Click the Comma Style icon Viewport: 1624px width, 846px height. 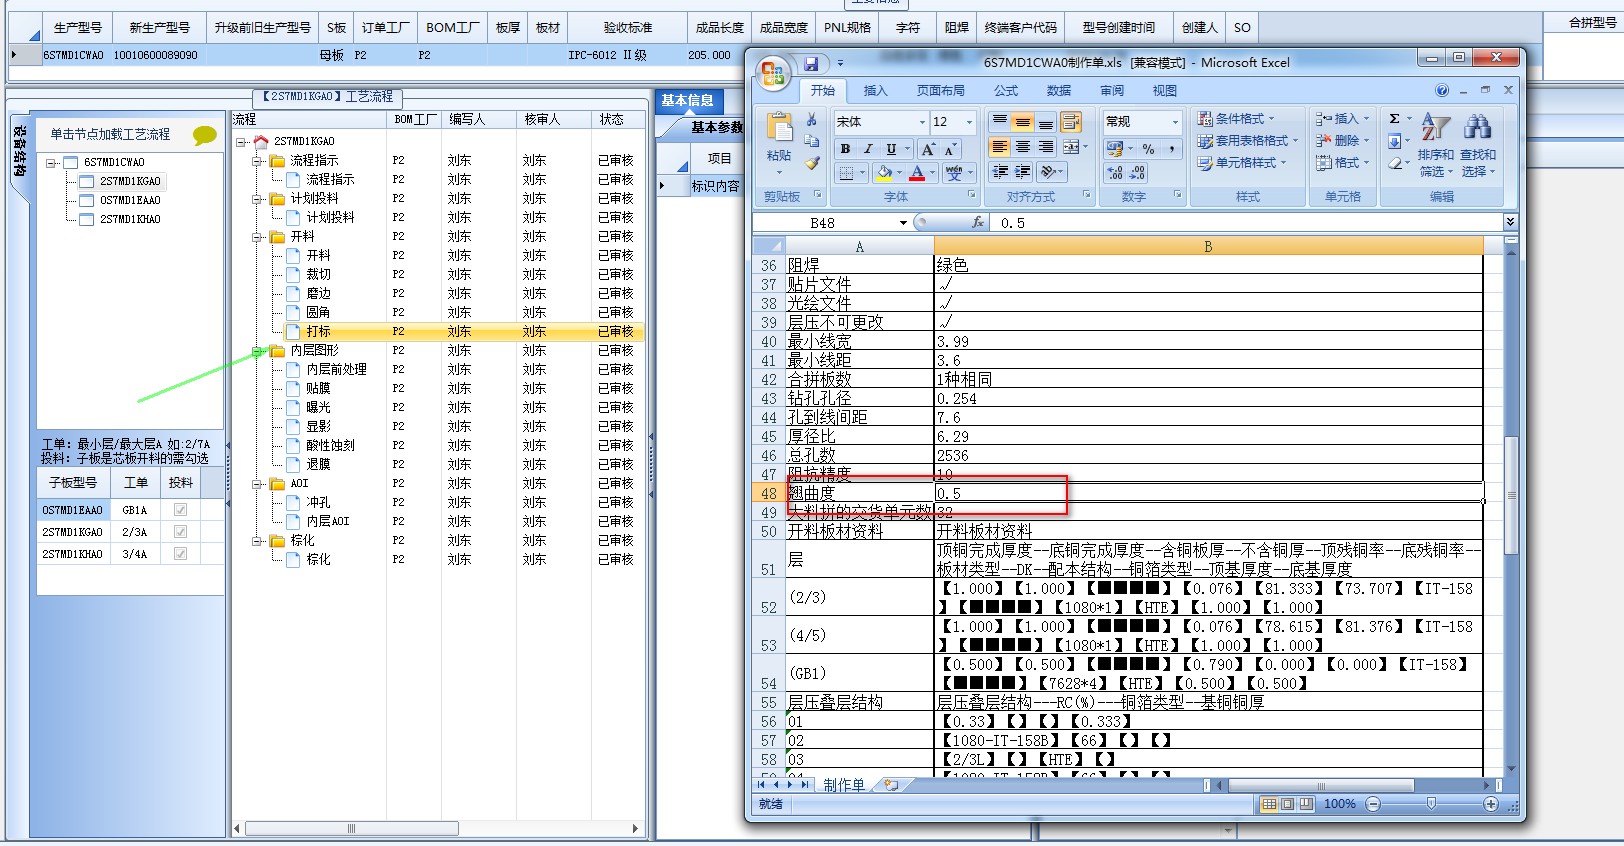[1171, 149]
